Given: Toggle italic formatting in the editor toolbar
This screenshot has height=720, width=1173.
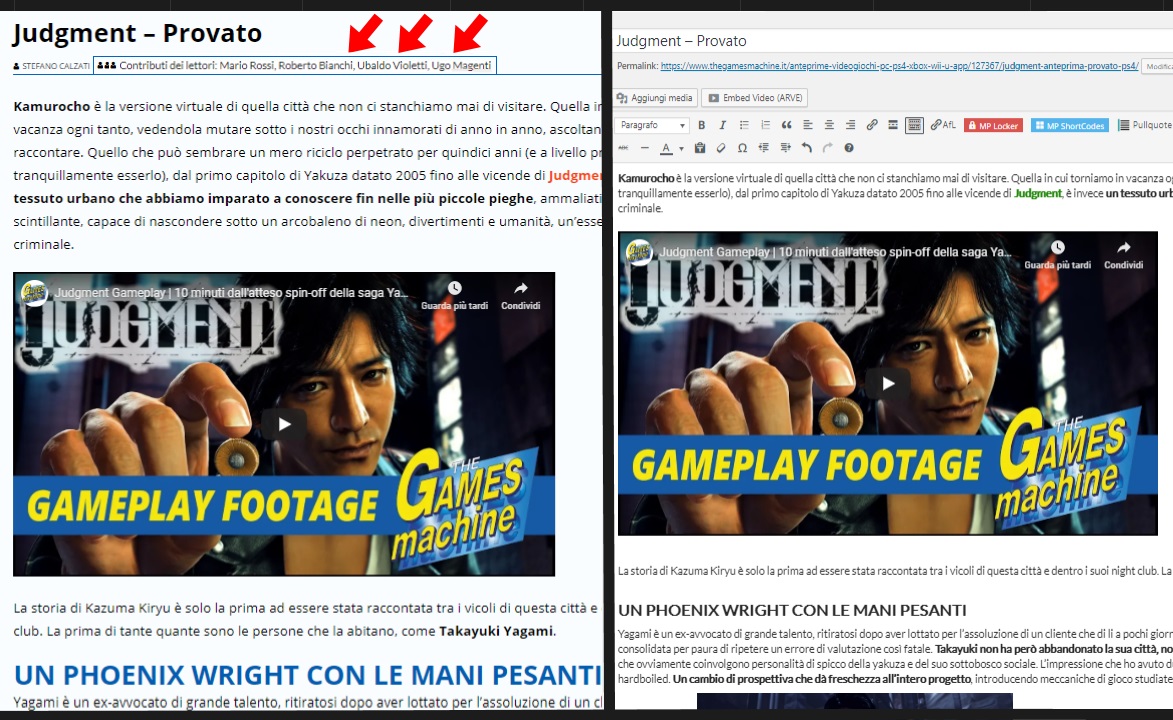Looking at the screenshot, I should [723, 125].
